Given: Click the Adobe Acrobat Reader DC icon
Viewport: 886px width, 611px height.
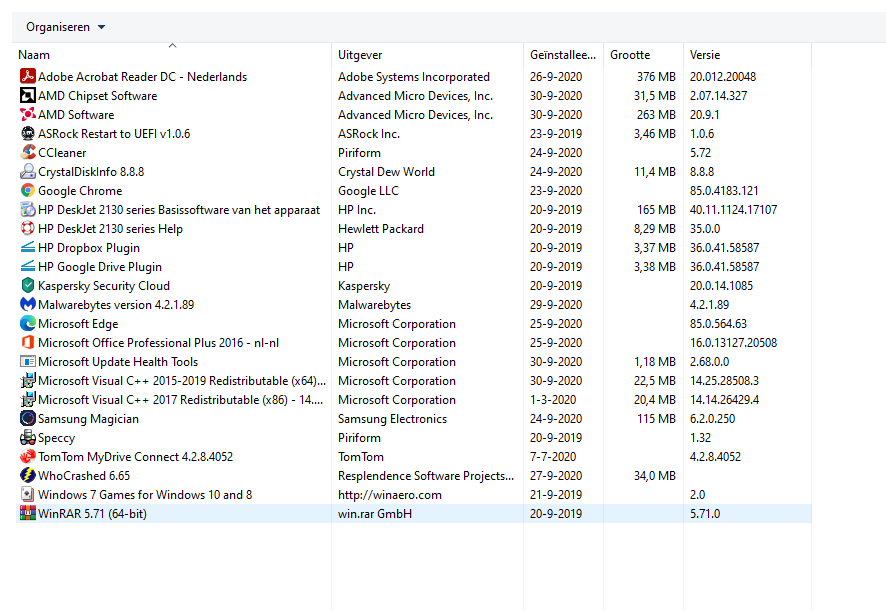Looking at the screenshot, I should (28, 76).
